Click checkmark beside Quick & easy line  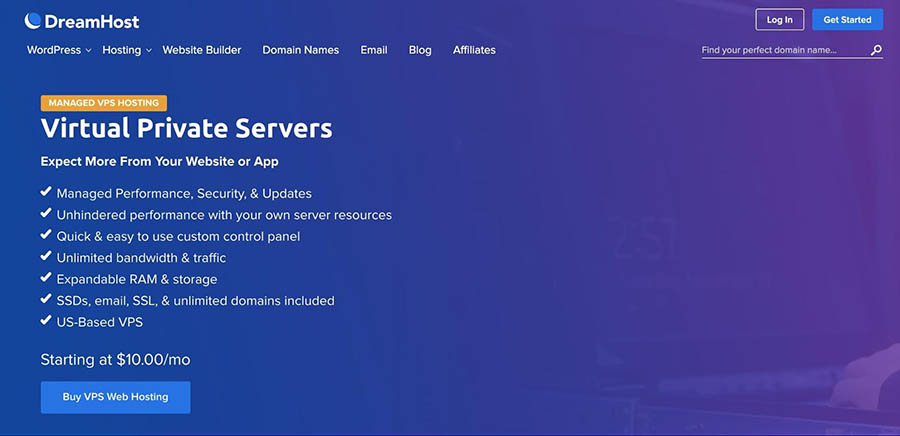click(46, 235)
